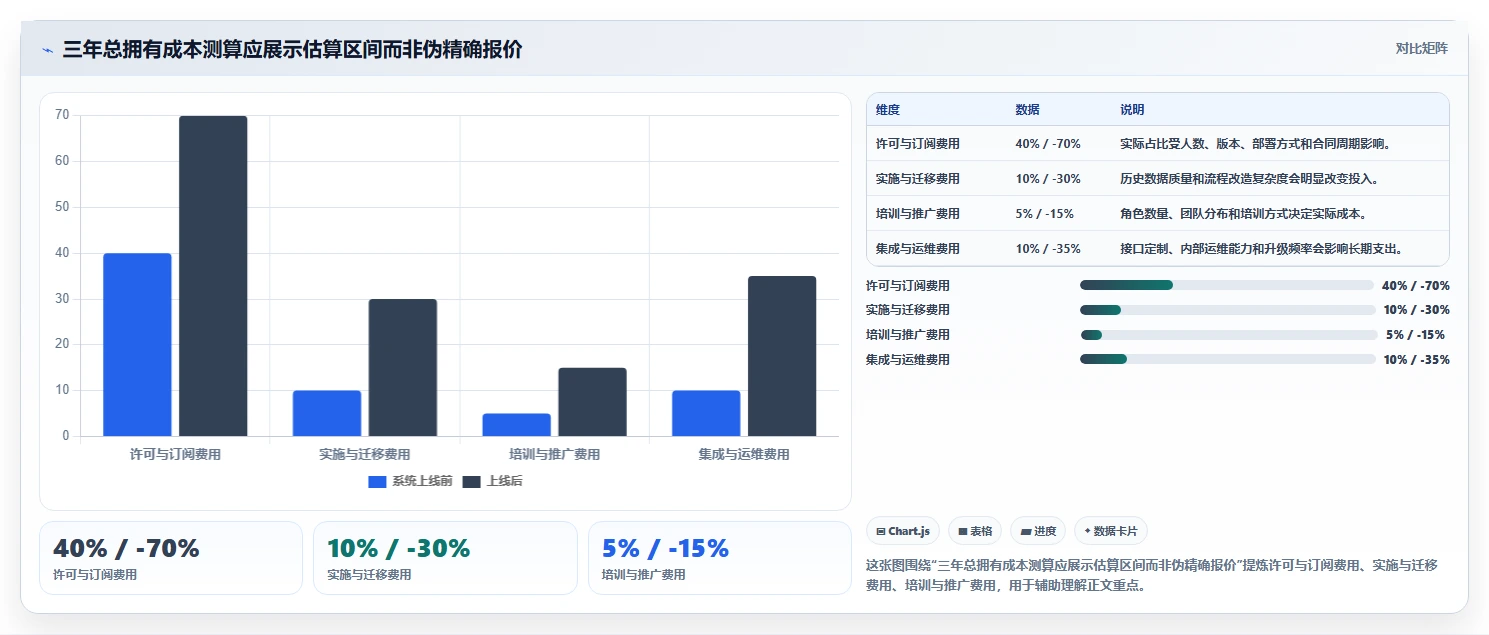Select the 集成与运维费用 table row cell
This screenshot has width=1489, height=635.
[918, 249]
